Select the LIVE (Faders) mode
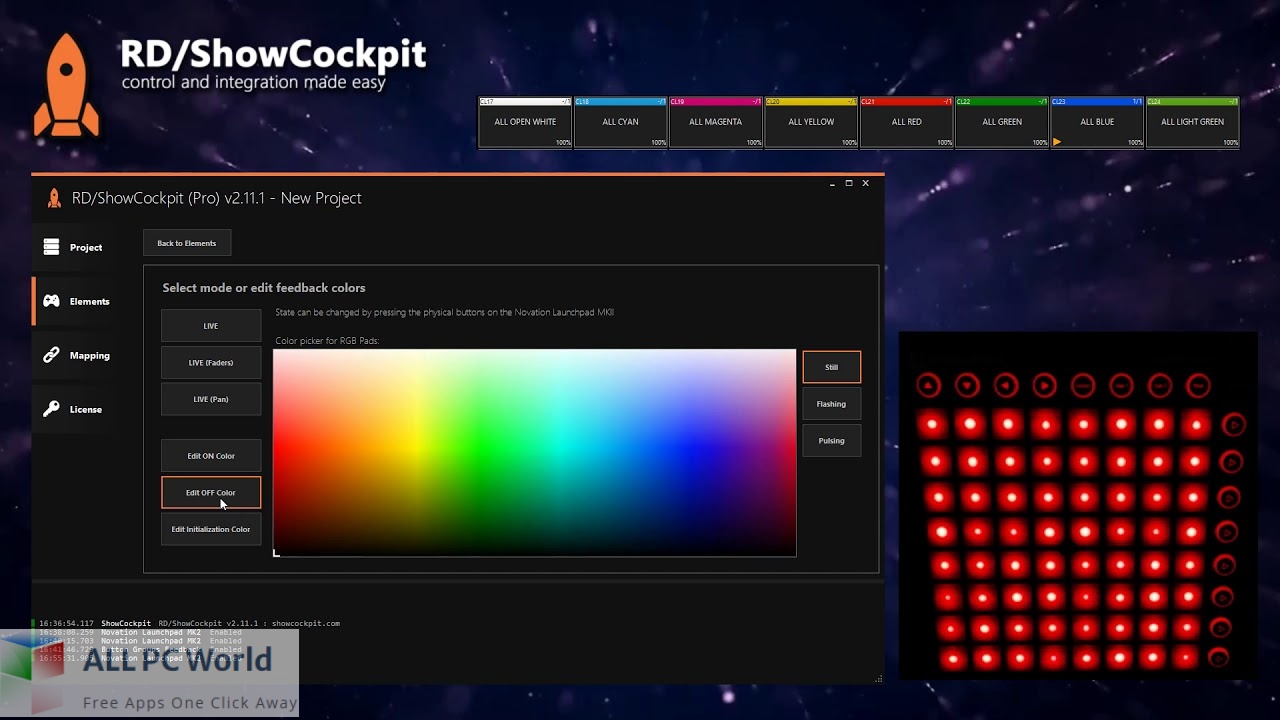1280x720 pixels. (211, 362)
